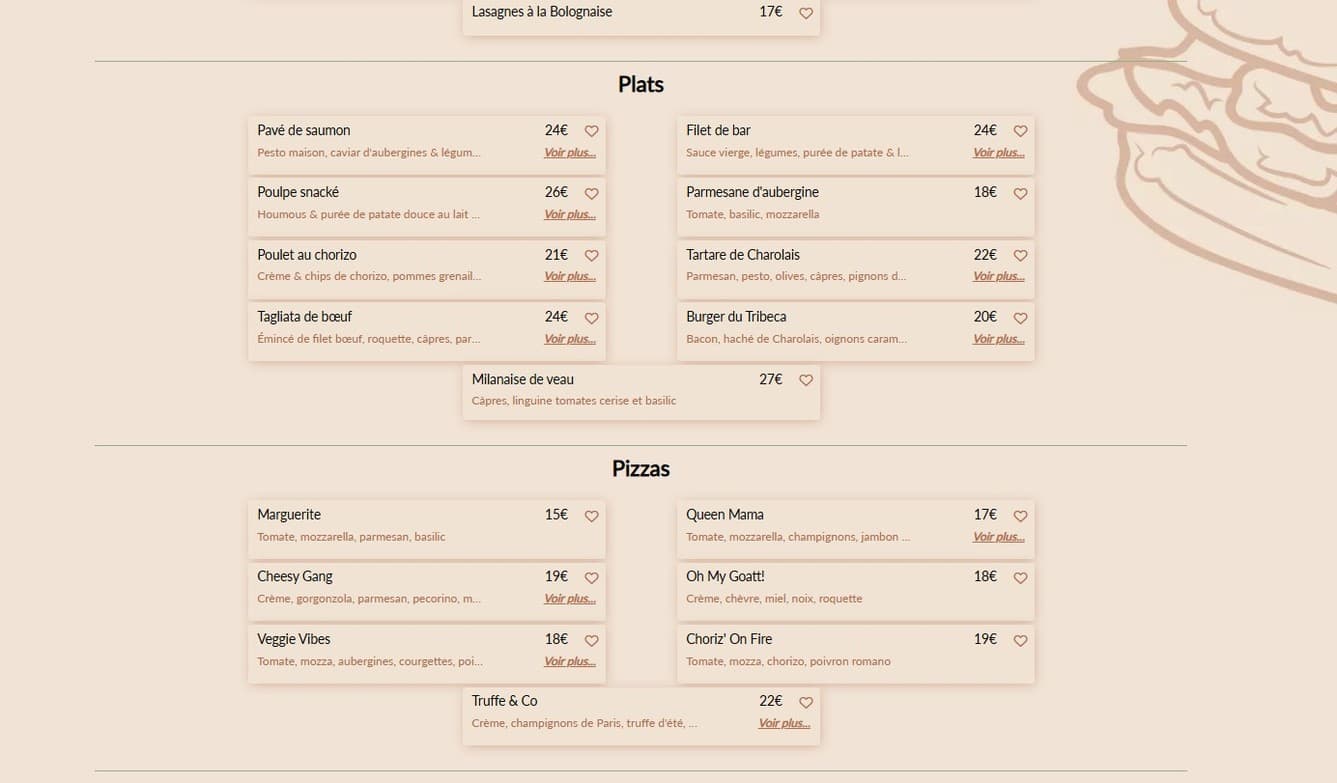Click the heart icon next to Tartare de Charolais
The width and height of the screenshot is (1337, 783).
pos(1020,255)
